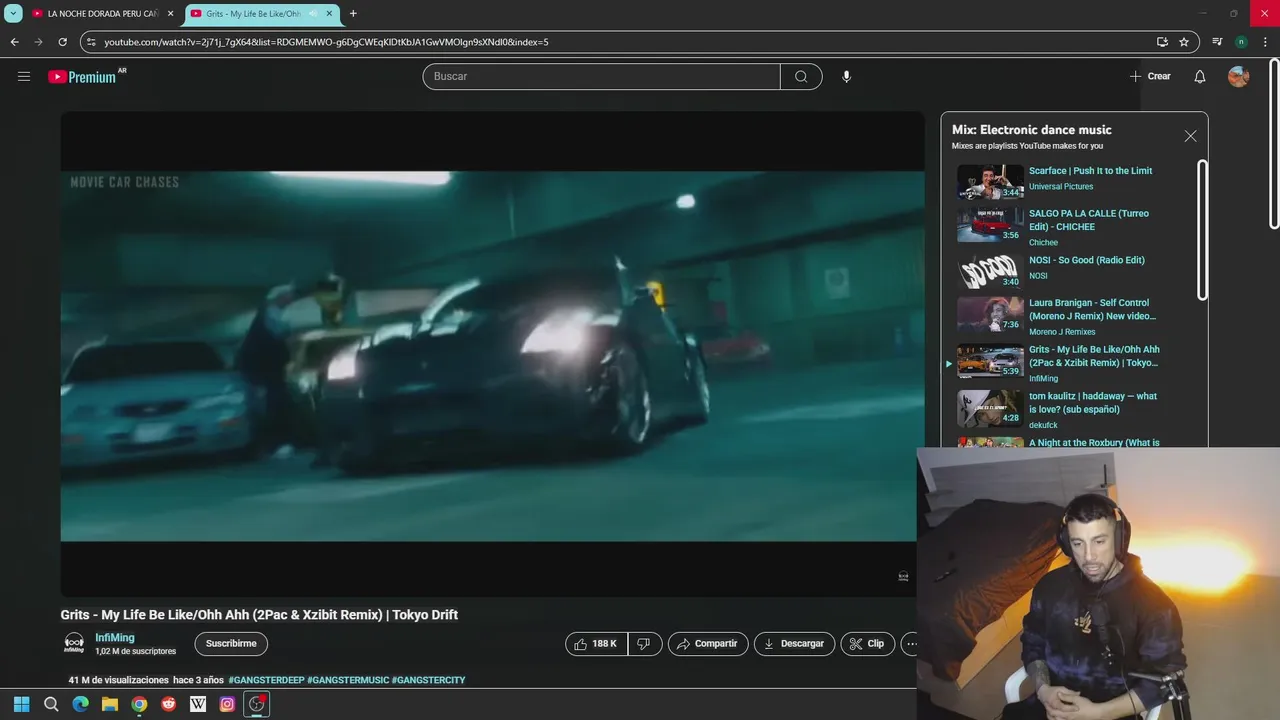This screenshot has width=1280, height=720.
Task: Launch Microsoft Edge from taskbar
Action: point(80,704)
